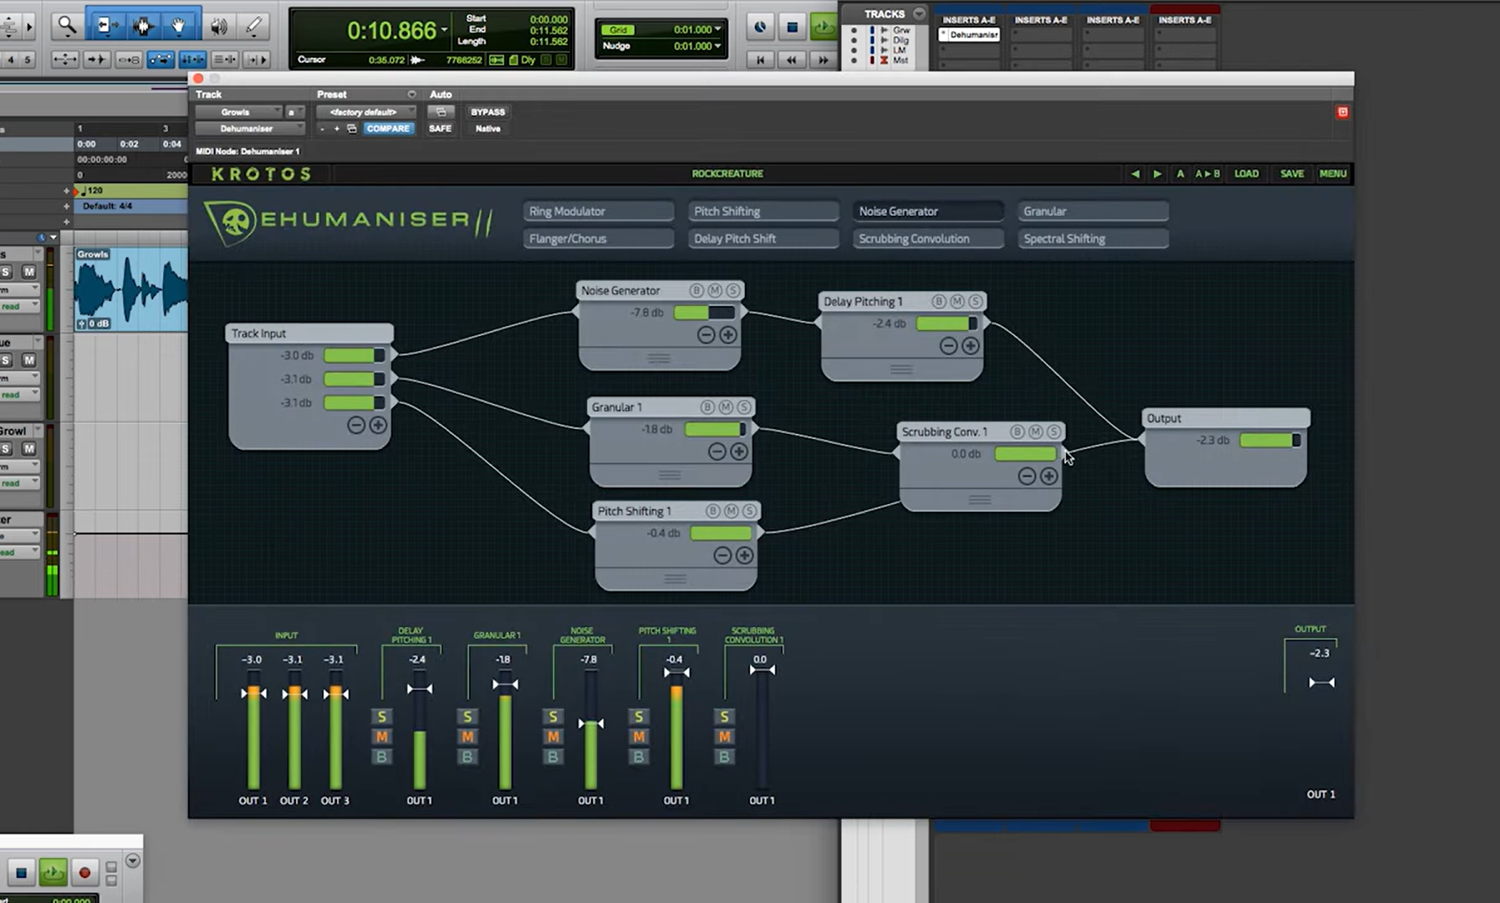Select the Zoomer magnifier tool

click(x=66, y=25)
